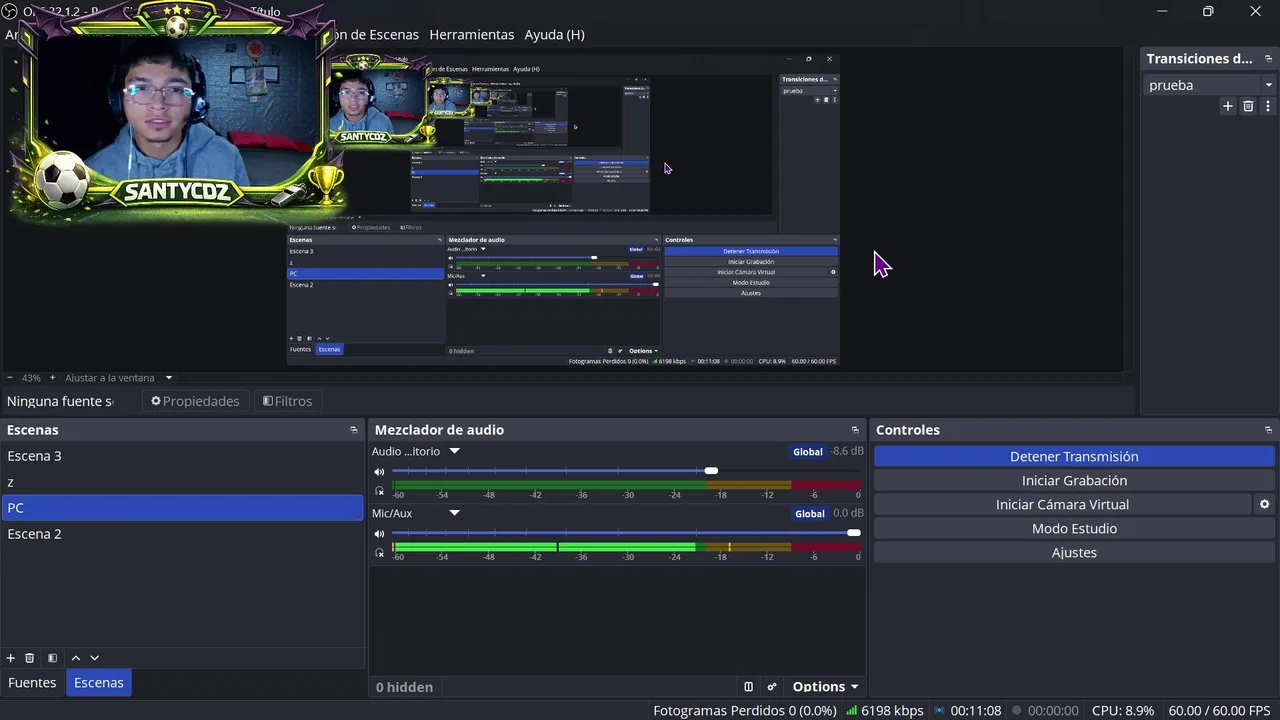This screenshot has height=720, width=1280.
Task: Toggle Modo Estudio
Action: [x=1074, y=529]
